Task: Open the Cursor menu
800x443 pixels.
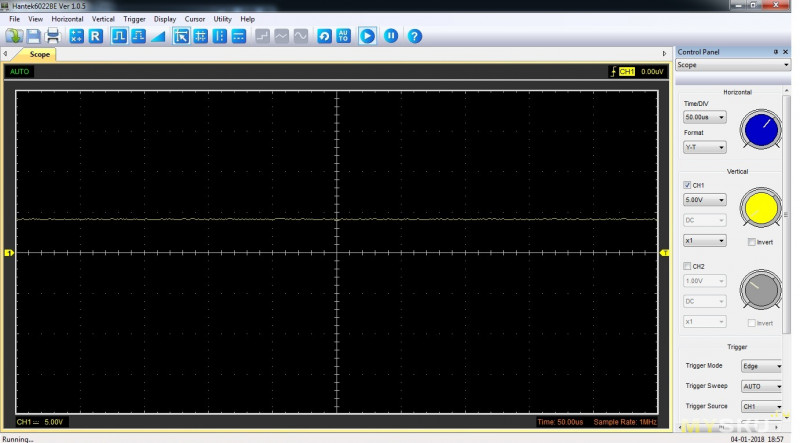Action: (x=194, y=19)
